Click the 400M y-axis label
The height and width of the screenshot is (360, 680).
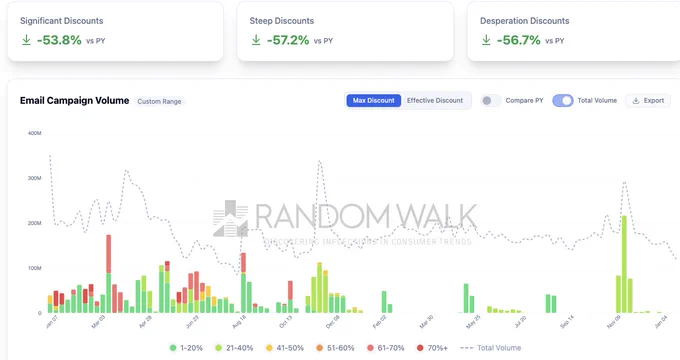coord(35,133)
